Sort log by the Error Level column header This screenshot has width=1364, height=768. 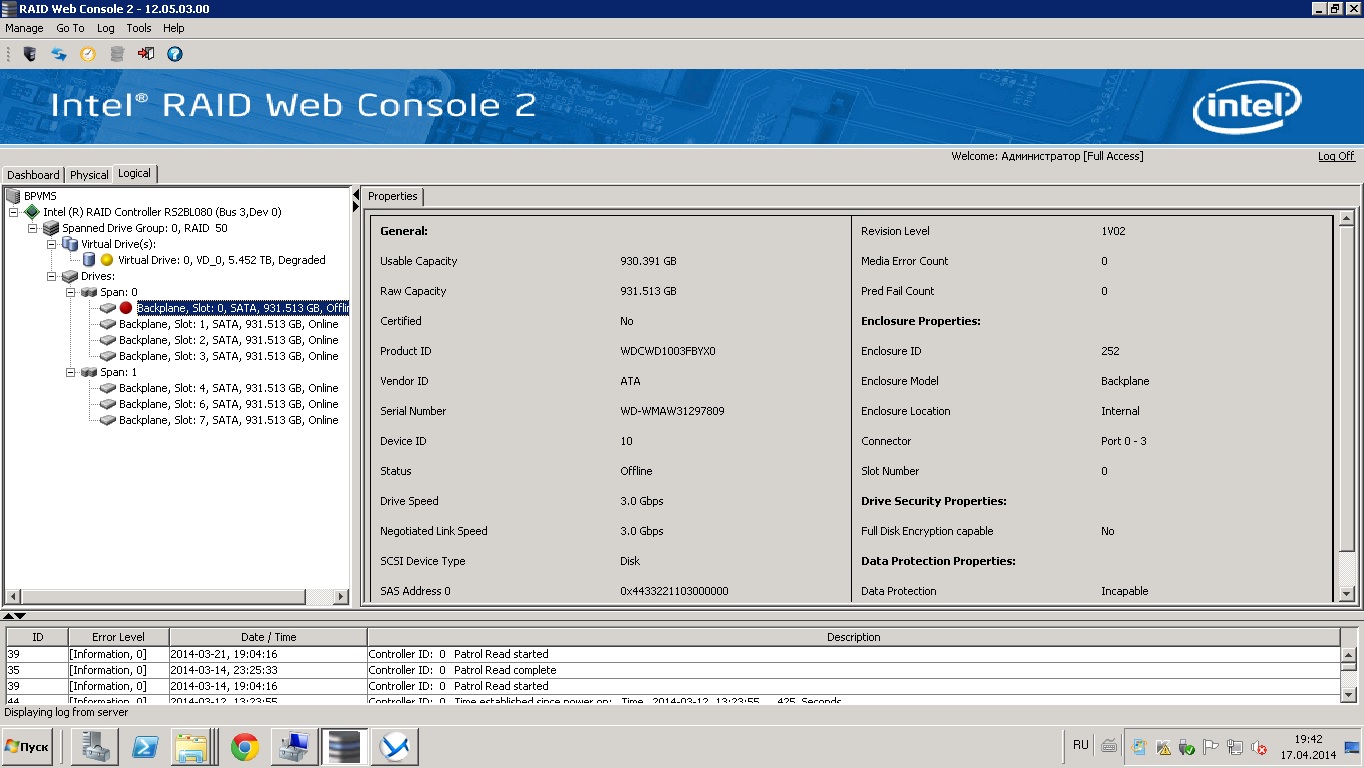point(118,637)
